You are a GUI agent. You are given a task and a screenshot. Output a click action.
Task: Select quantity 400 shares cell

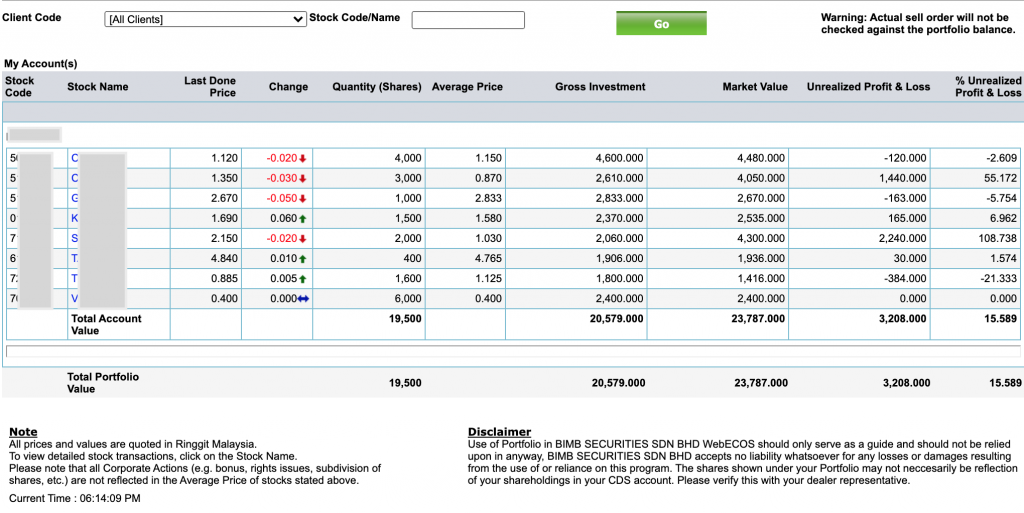tap(413, 259)
